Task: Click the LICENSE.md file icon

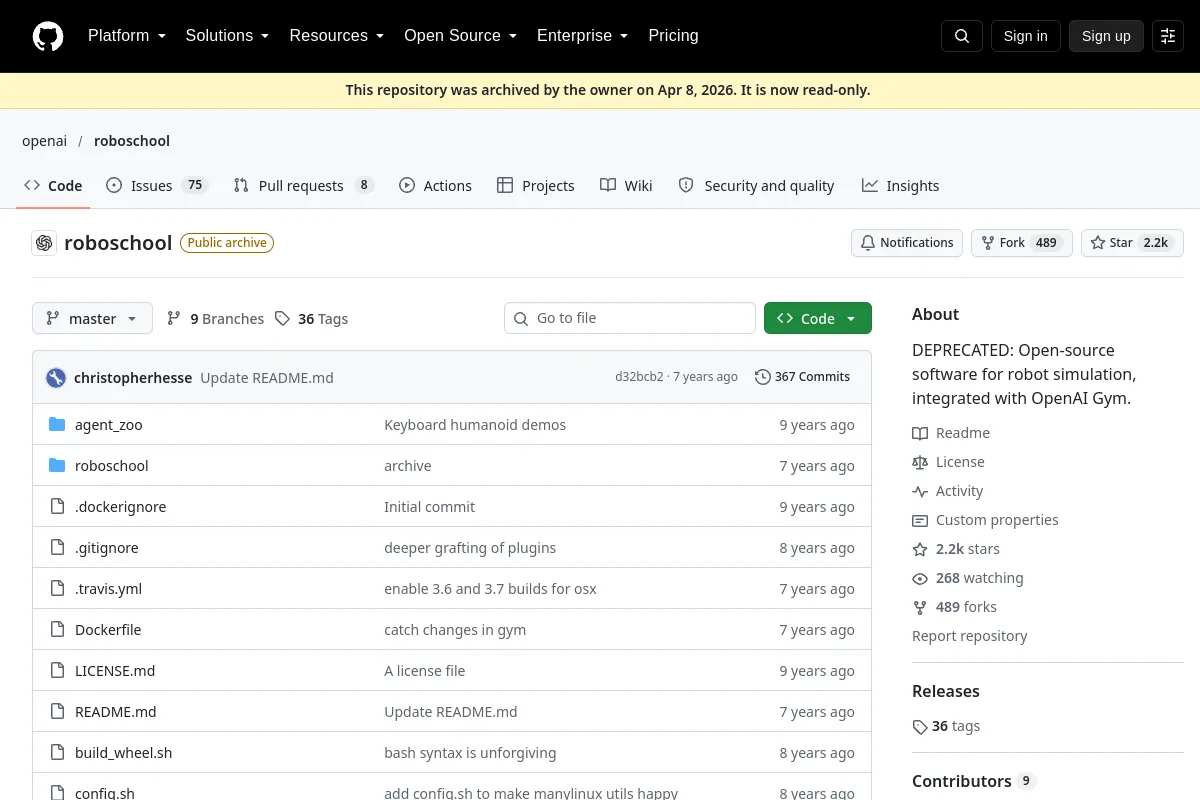Action: point(57,671)
